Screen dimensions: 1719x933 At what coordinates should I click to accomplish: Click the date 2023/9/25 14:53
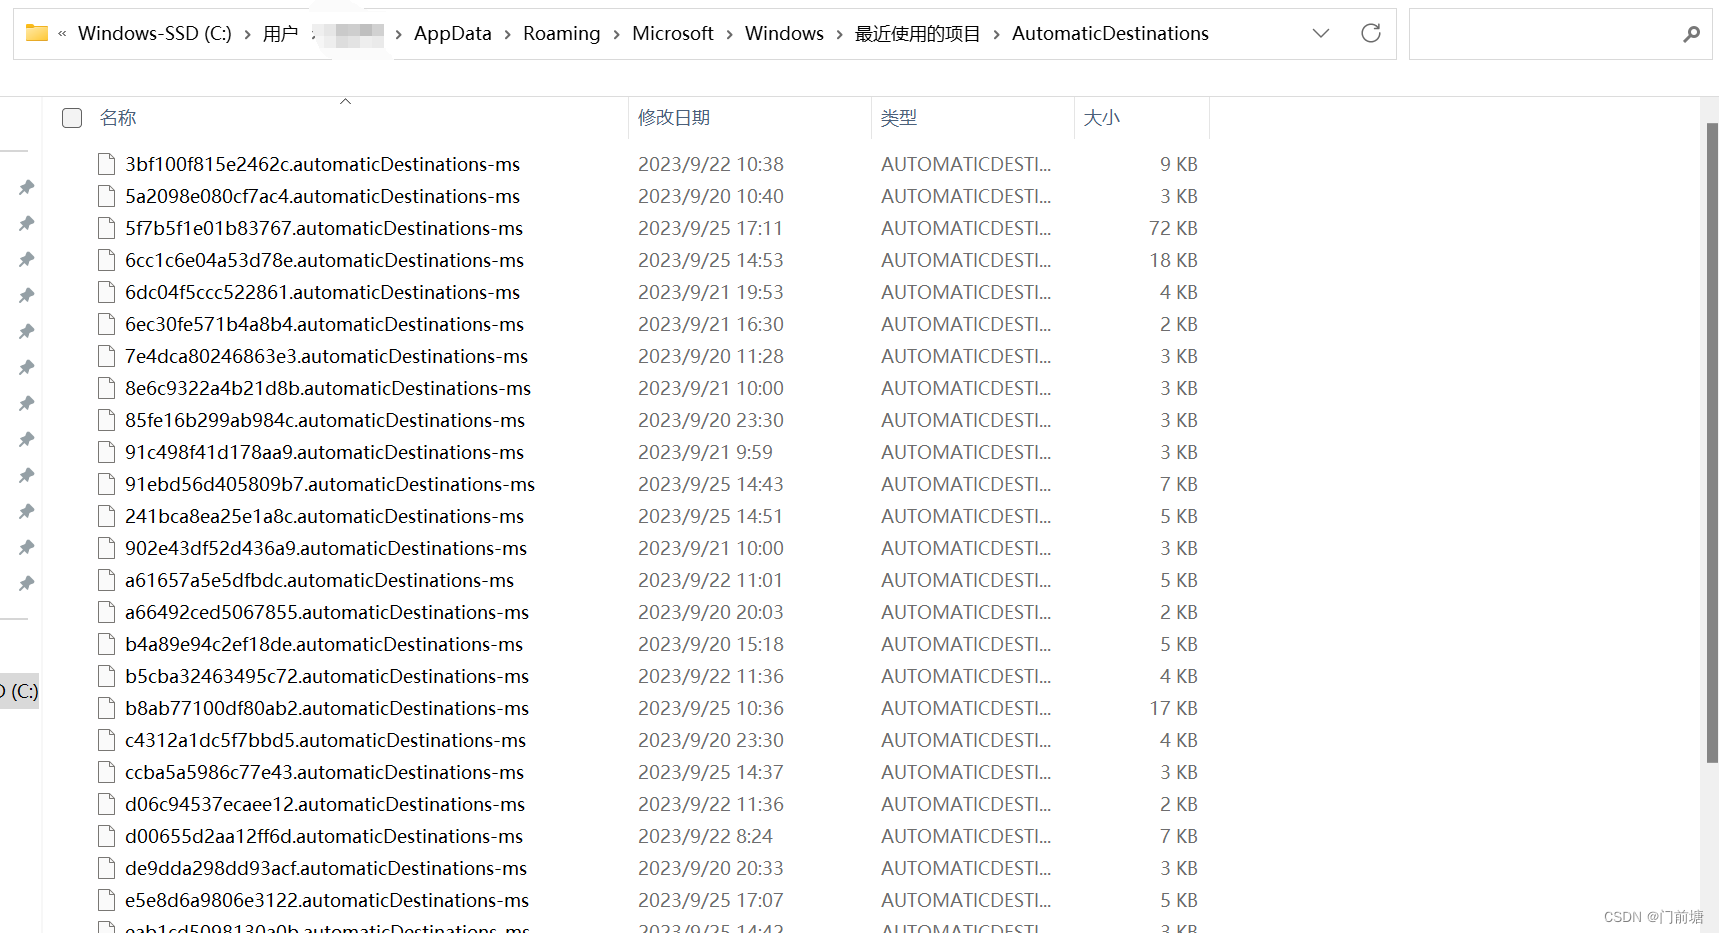pos(711,260)
